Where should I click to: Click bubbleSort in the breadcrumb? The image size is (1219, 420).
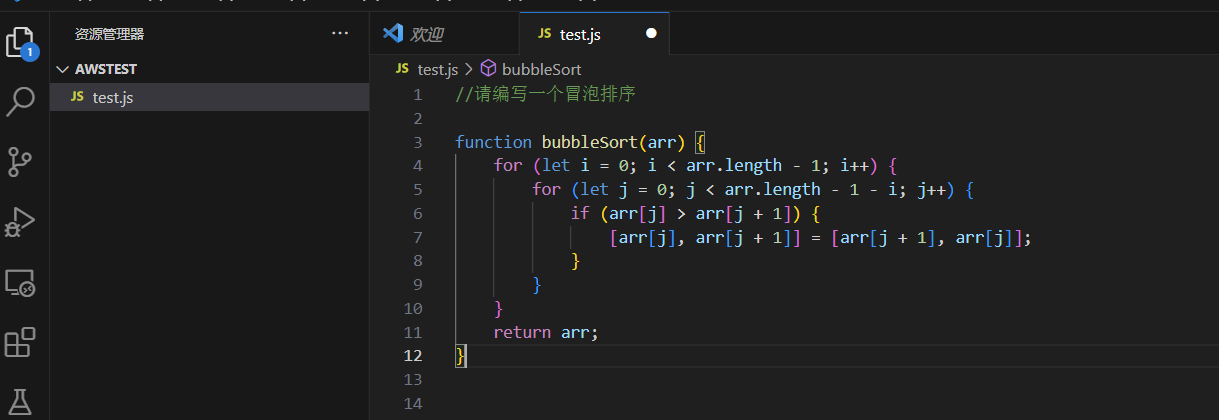(541, 69)
